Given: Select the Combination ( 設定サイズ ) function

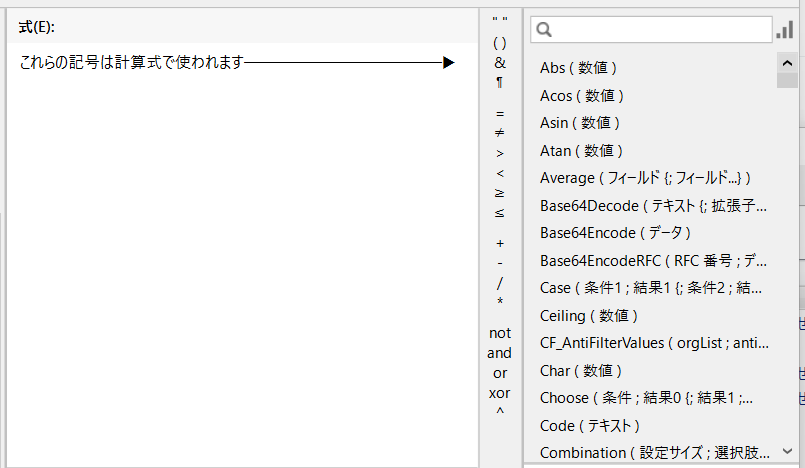Looking at the screenshot, I should click(655, 453).
